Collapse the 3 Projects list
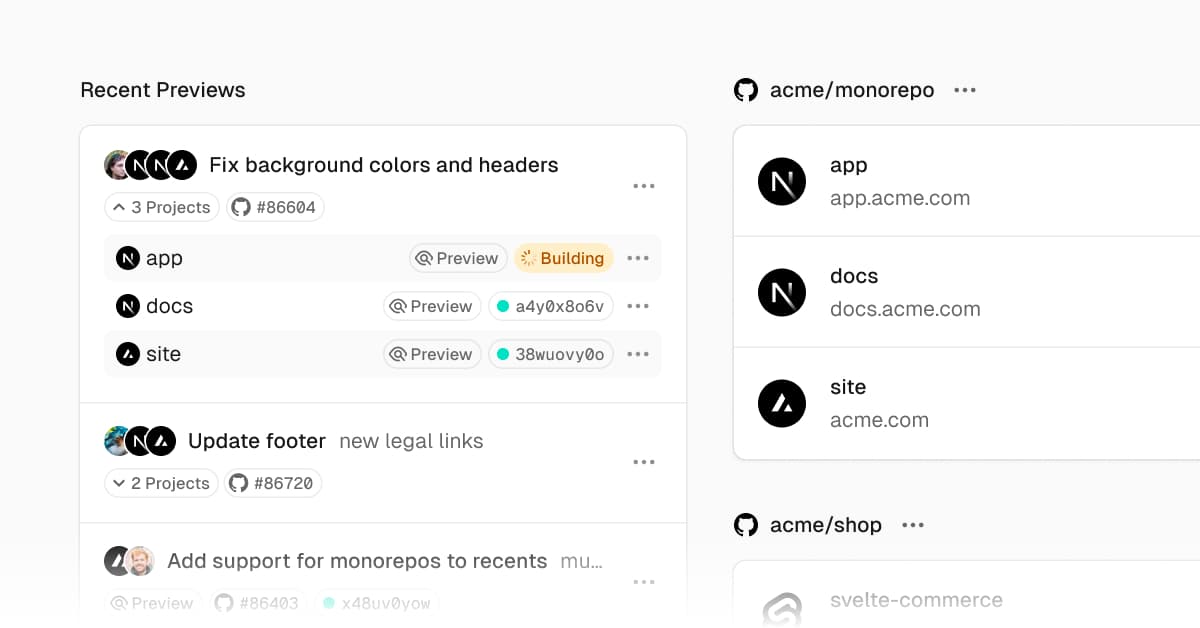 tap(162, 207)
